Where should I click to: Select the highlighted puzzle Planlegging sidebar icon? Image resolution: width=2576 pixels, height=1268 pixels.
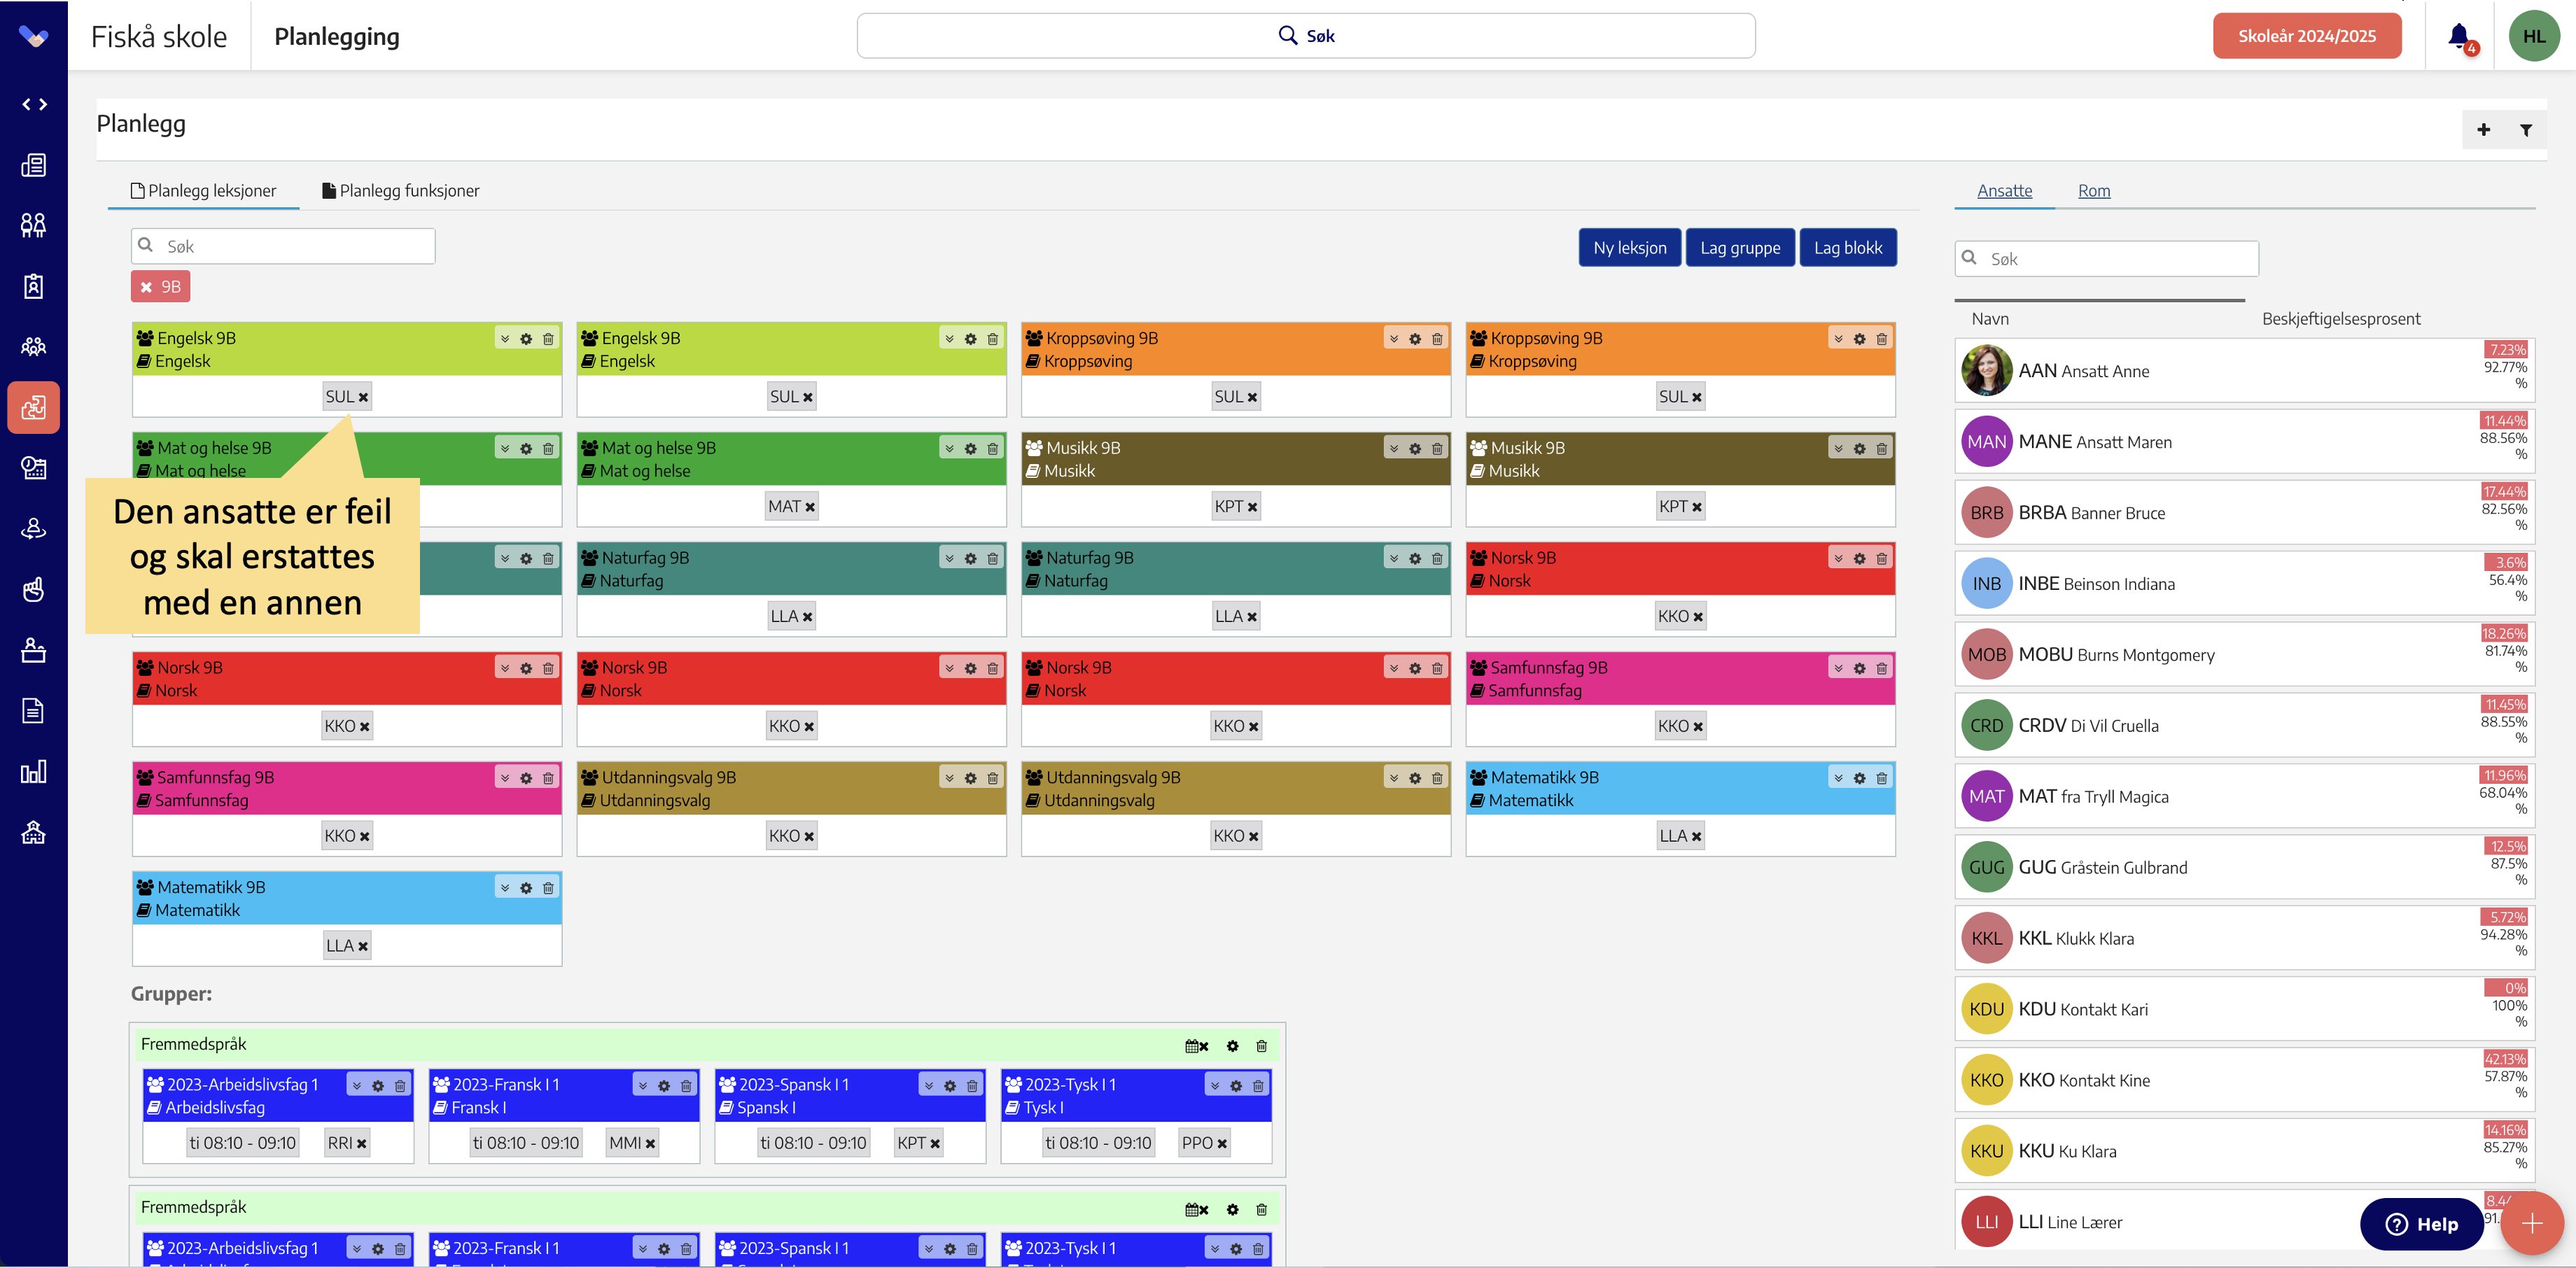(34, 408)
